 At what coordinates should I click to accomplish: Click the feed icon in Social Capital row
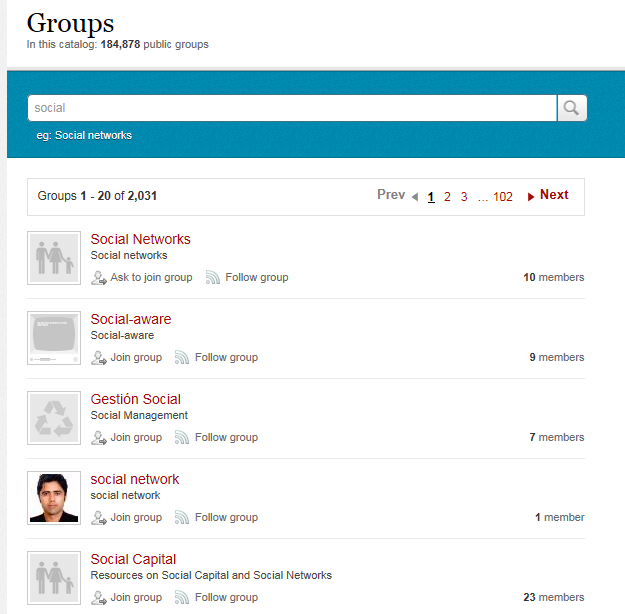click(x=182, y=598)
